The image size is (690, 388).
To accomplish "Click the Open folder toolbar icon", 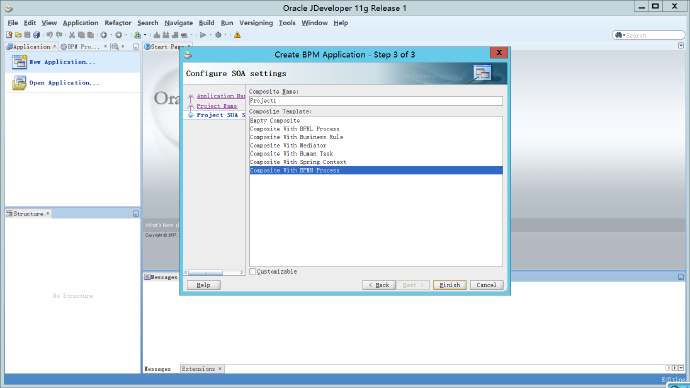I will [18, 35].
